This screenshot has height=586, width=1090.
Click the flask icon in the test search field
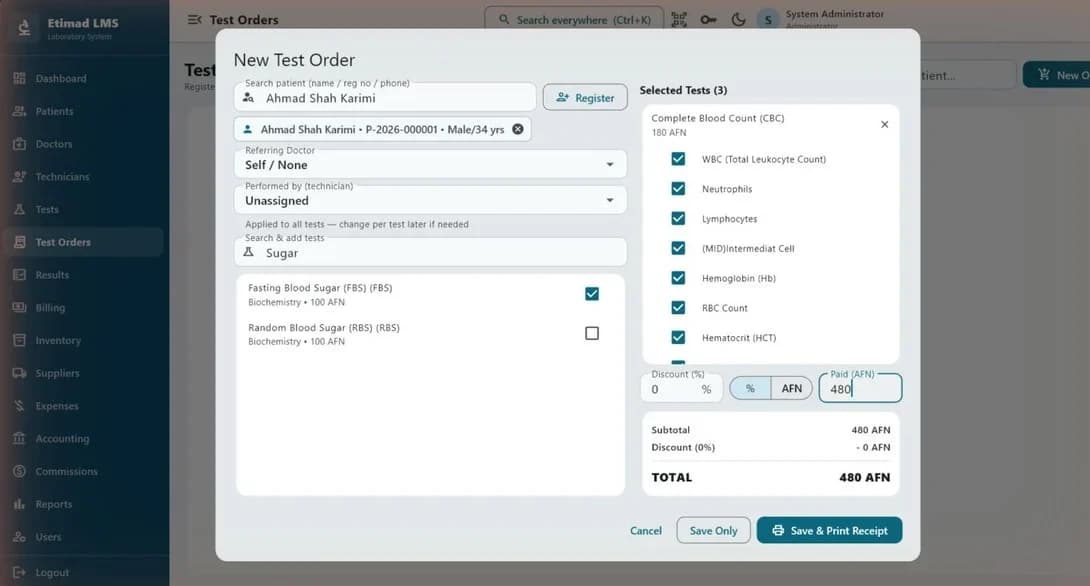coord(248,252)
